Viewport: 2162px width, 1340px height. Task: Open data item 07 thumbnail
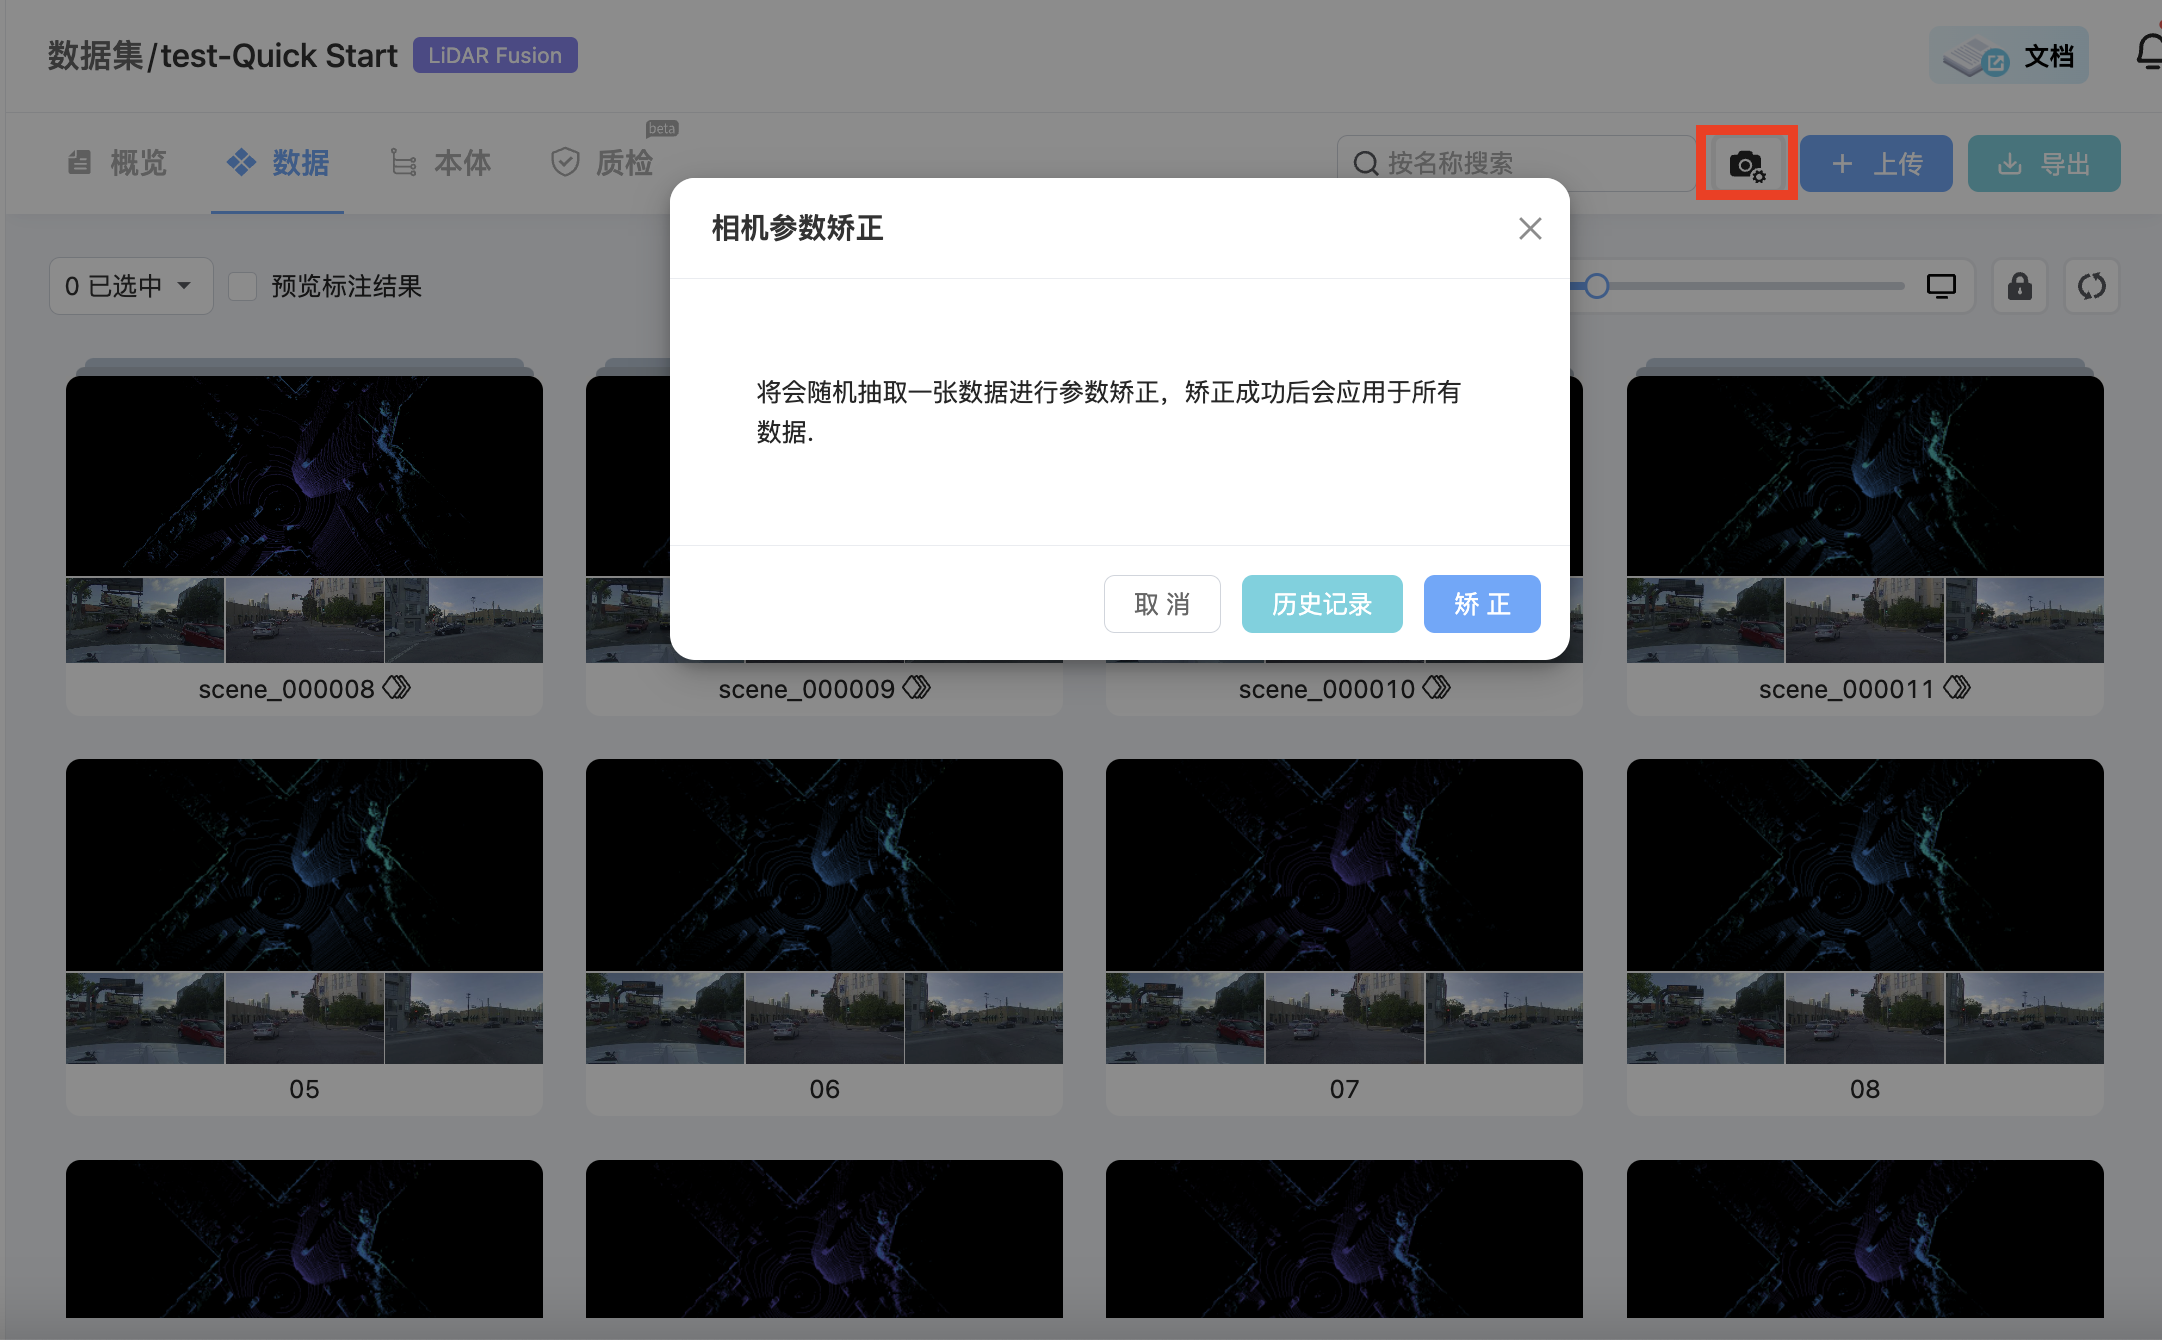(x=1344, y=911)
